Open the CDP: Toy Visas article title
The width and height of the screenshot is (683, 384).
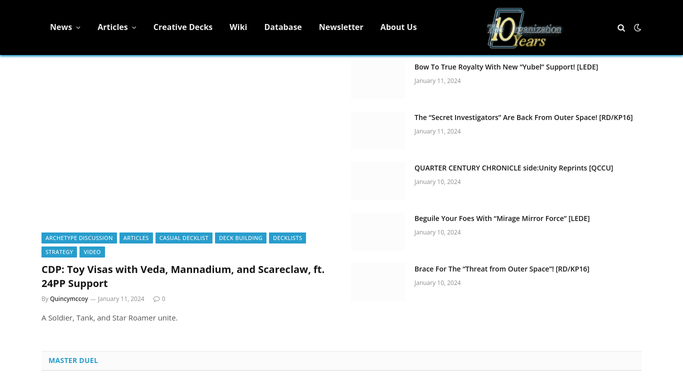[183, 276]
